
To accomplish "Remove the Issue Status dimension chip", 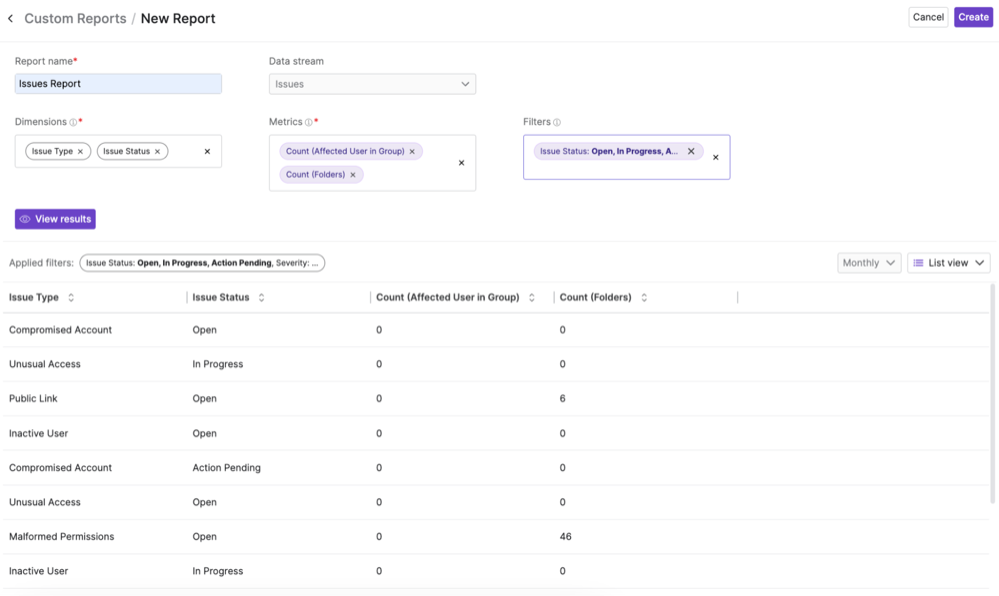I will pos(157,152).
